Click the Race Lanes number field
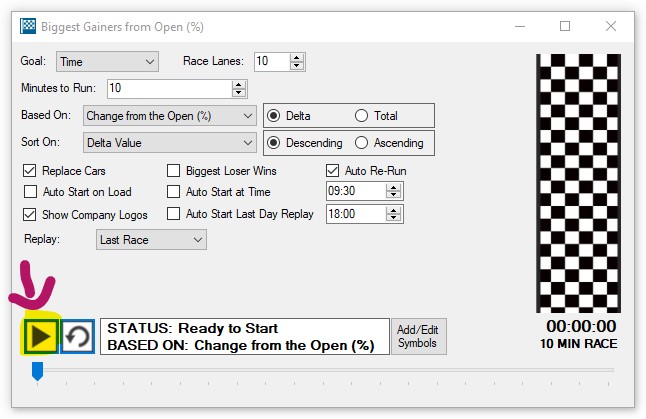Screen dimensions: 646x419 (x=270, y=62)
